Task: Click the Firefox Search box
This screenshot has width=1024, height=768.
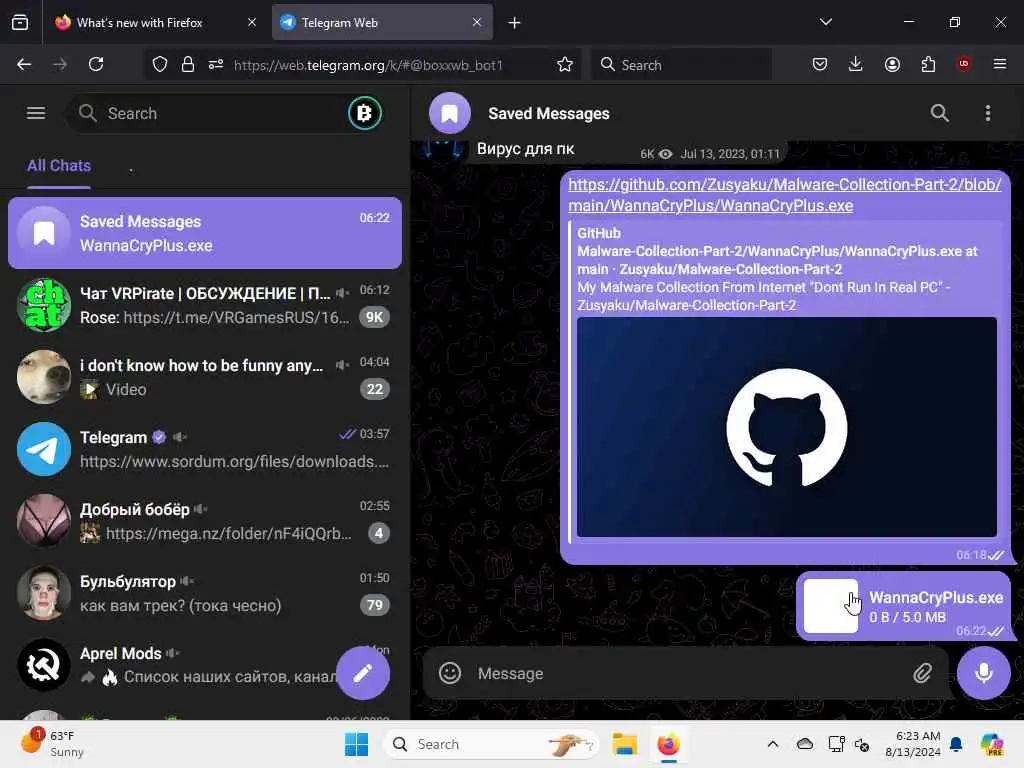Action: click(681, 65)
